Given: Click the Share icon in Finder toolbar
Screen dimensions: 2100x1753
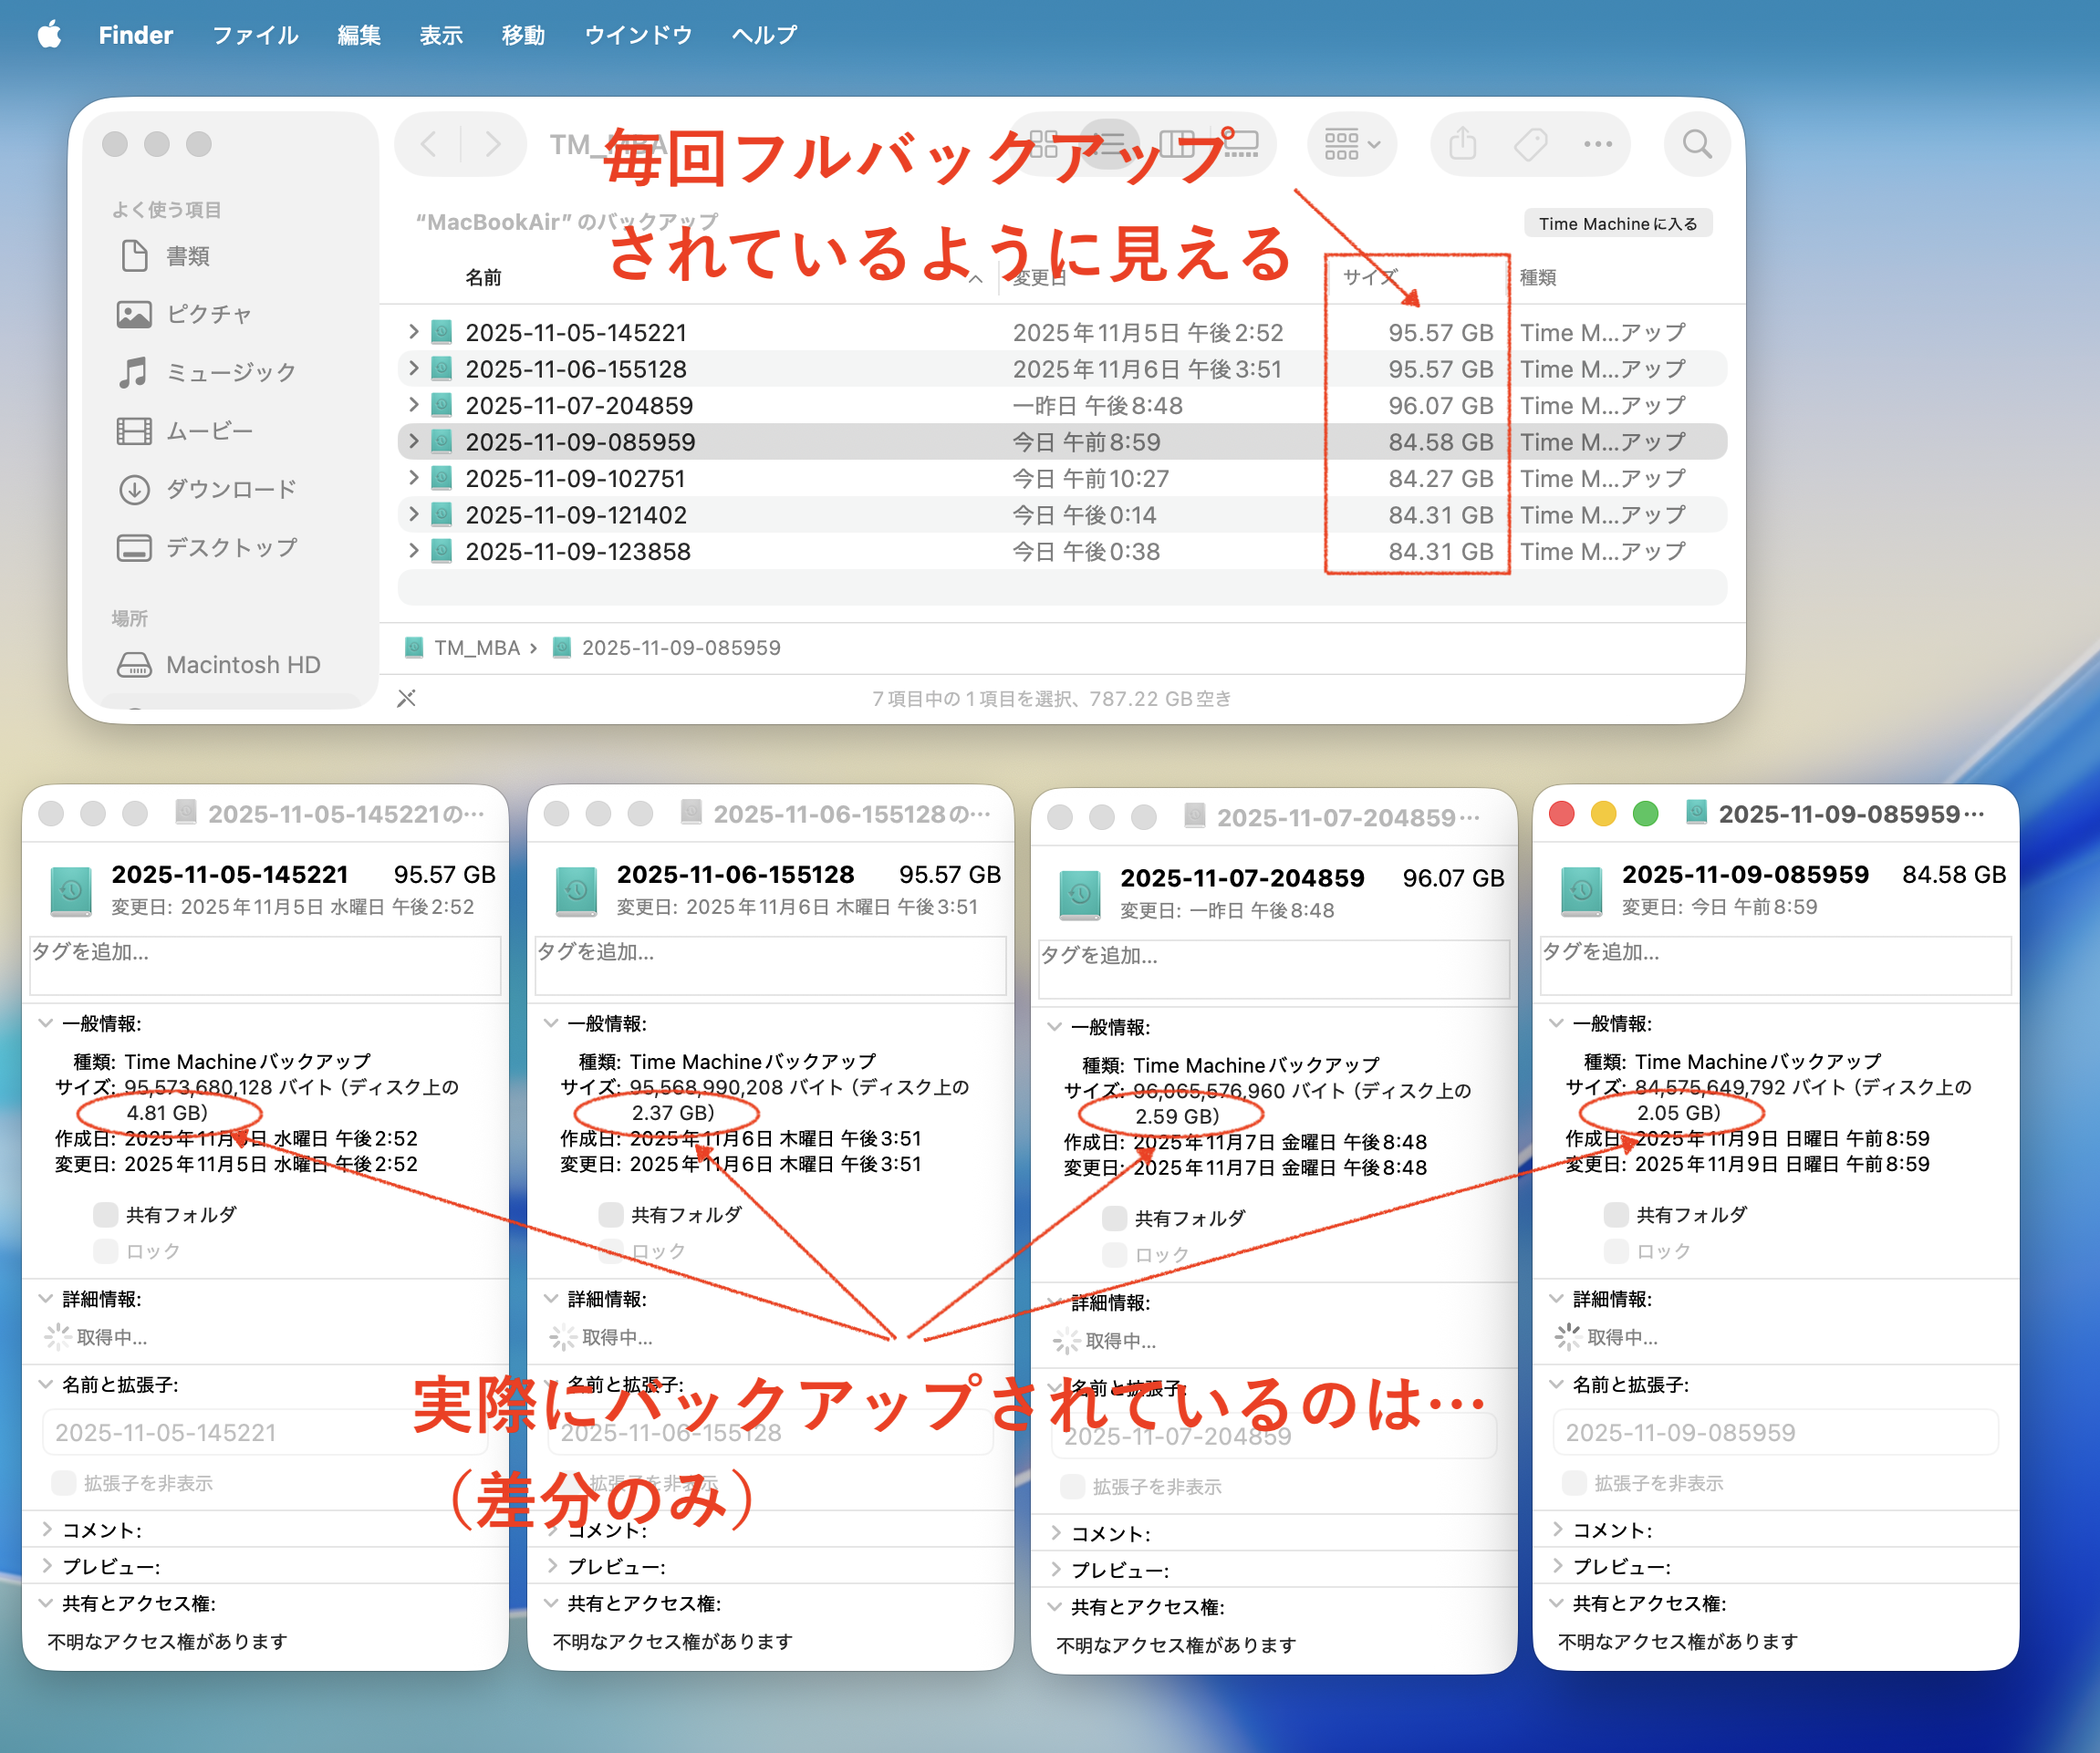Looking at the screenshot, I should (1462, 144).
